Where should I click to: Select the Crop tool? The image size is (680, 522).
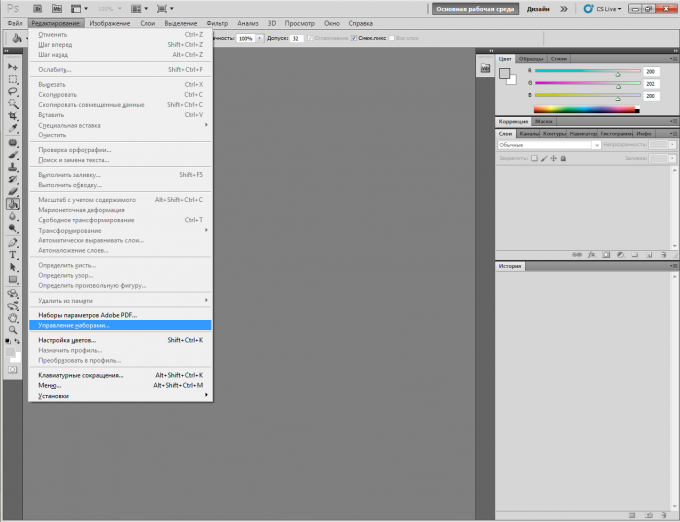[13, 116]
